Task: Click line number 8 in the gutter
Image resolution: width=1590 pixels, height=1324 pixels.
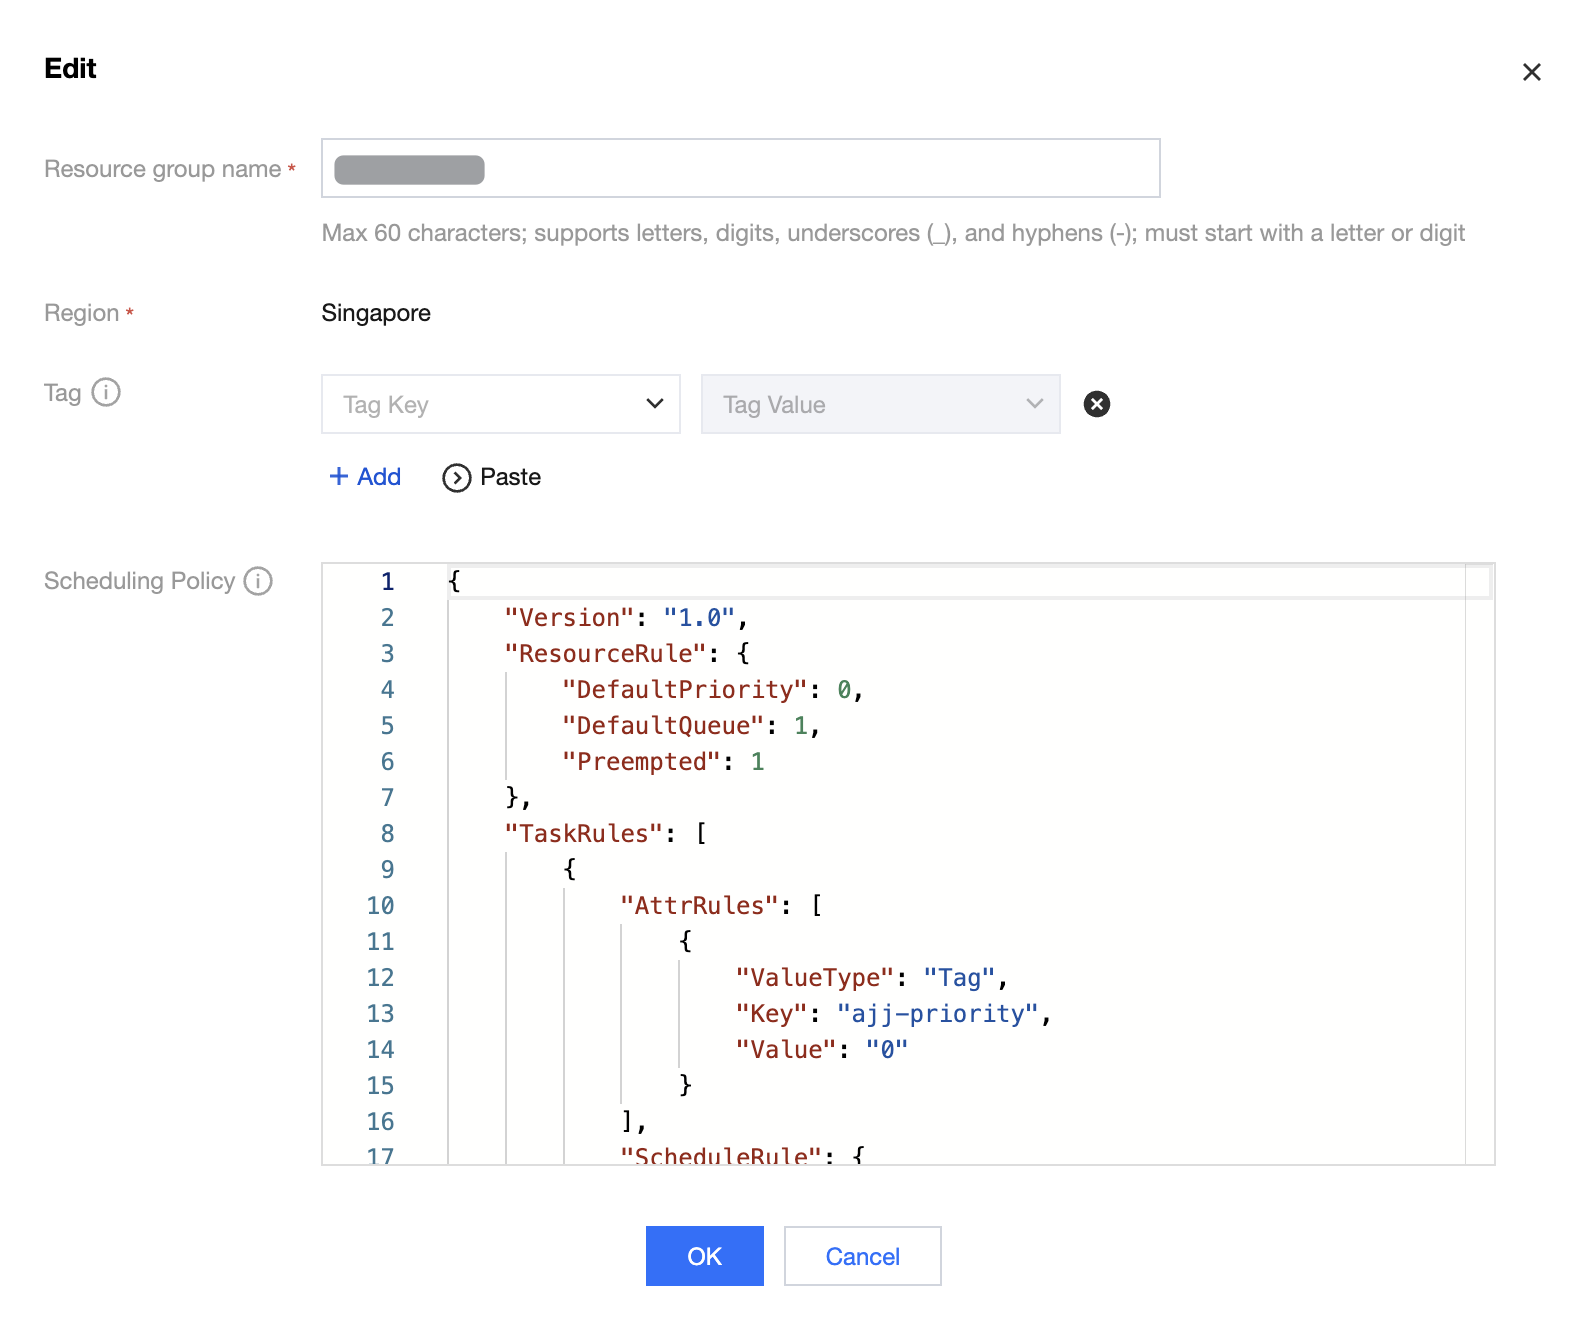Action: pyautogui.click(x=387, y=834)
